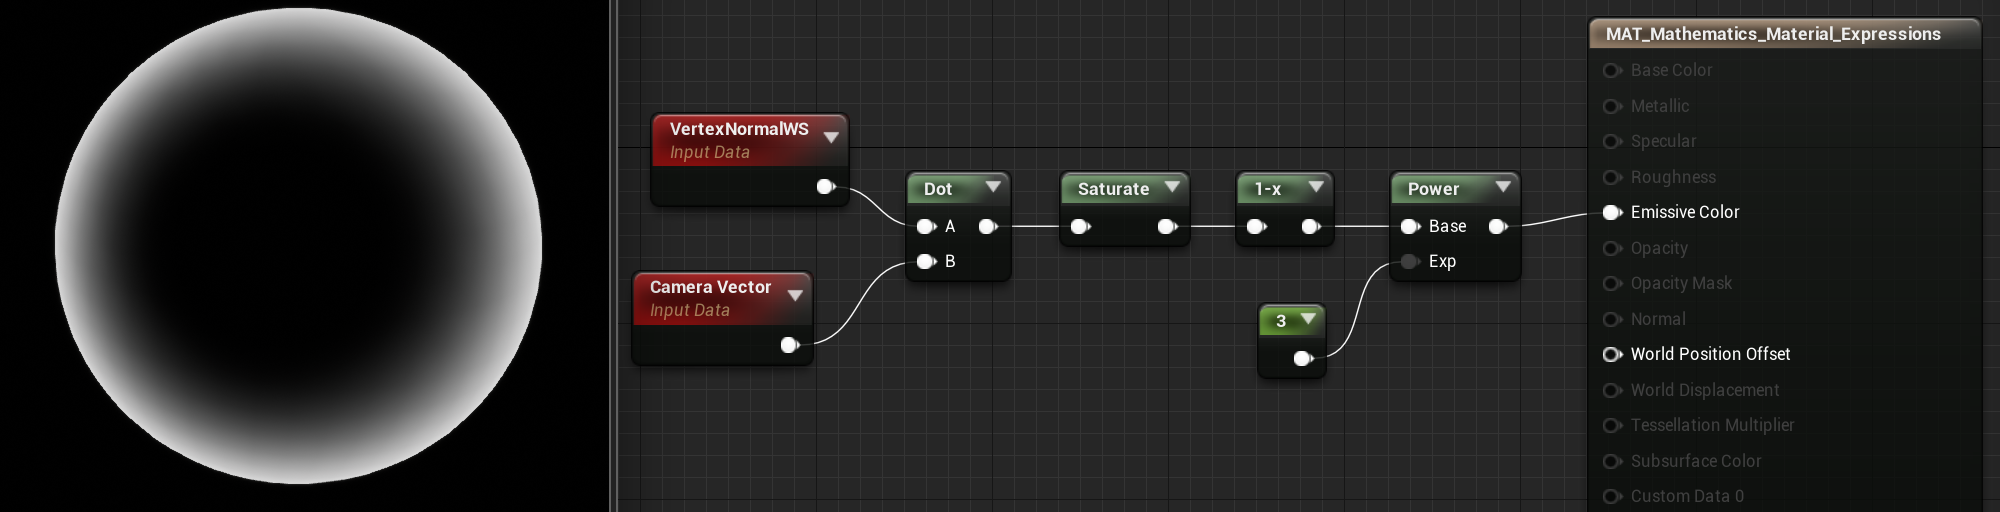Click the Power node's Exp input pin
This screenshot has width=2000, height=512.
coord(1410,262)
